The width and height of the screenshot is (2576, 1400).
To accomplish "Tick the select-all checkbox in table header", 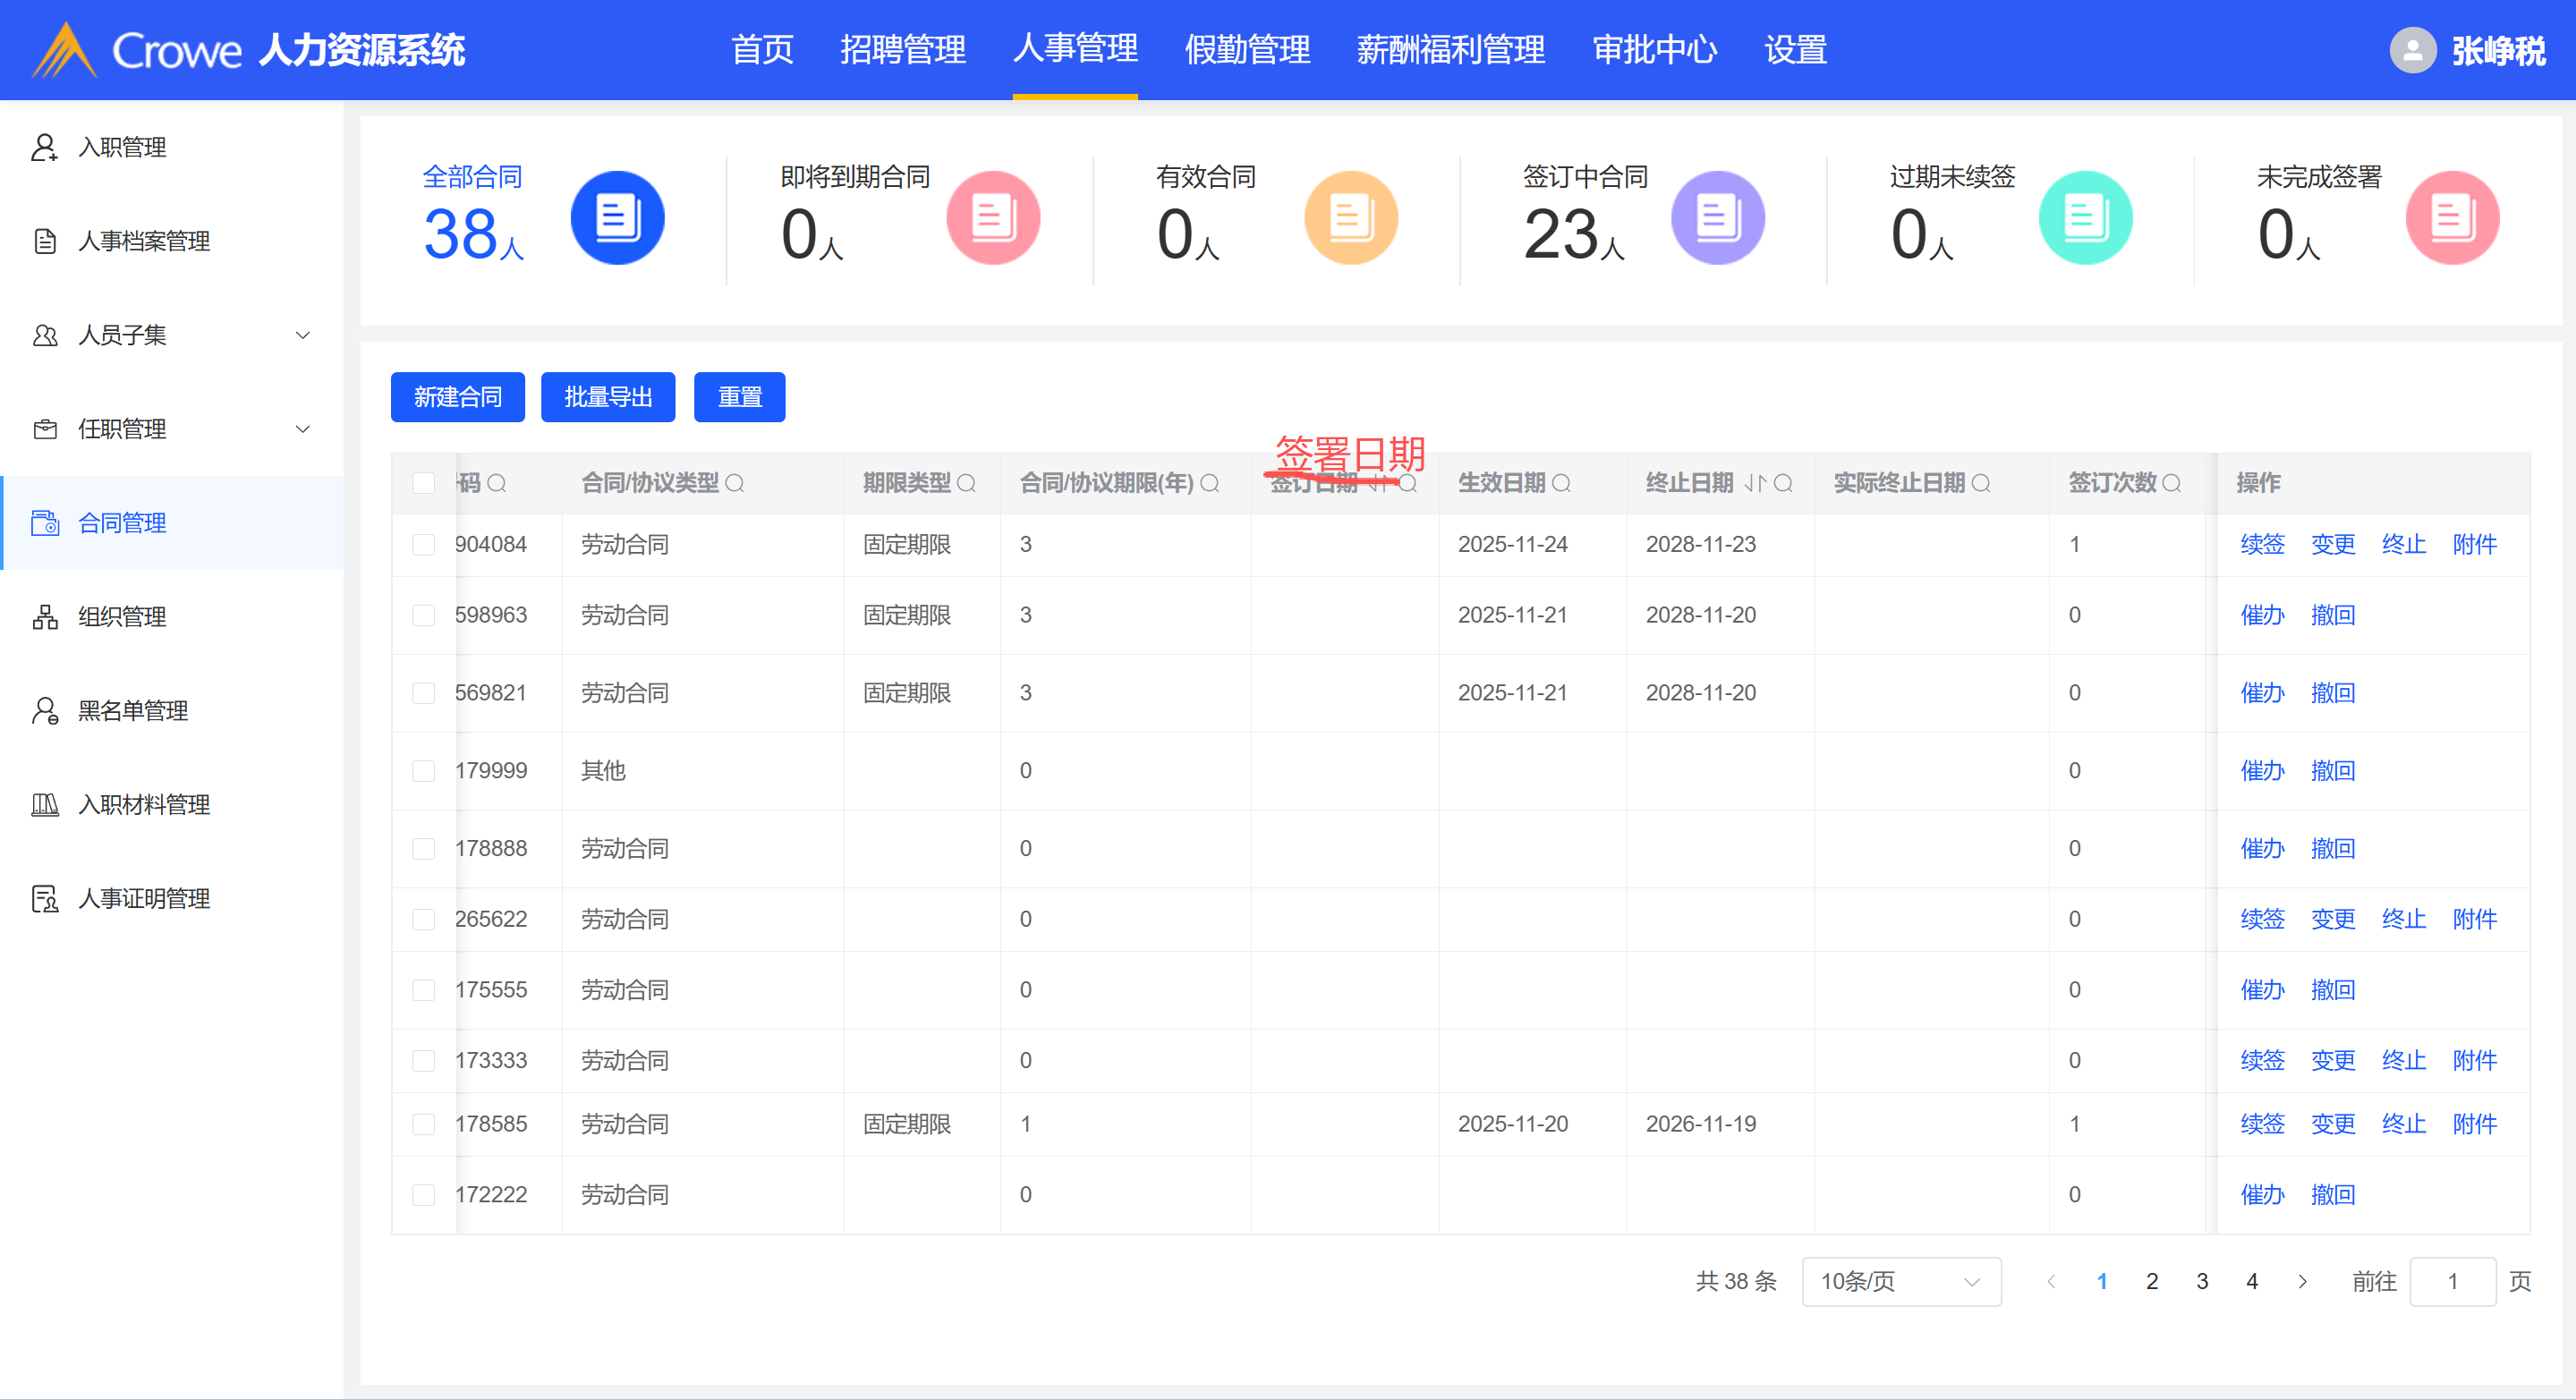I will click(x=424, y=484).
